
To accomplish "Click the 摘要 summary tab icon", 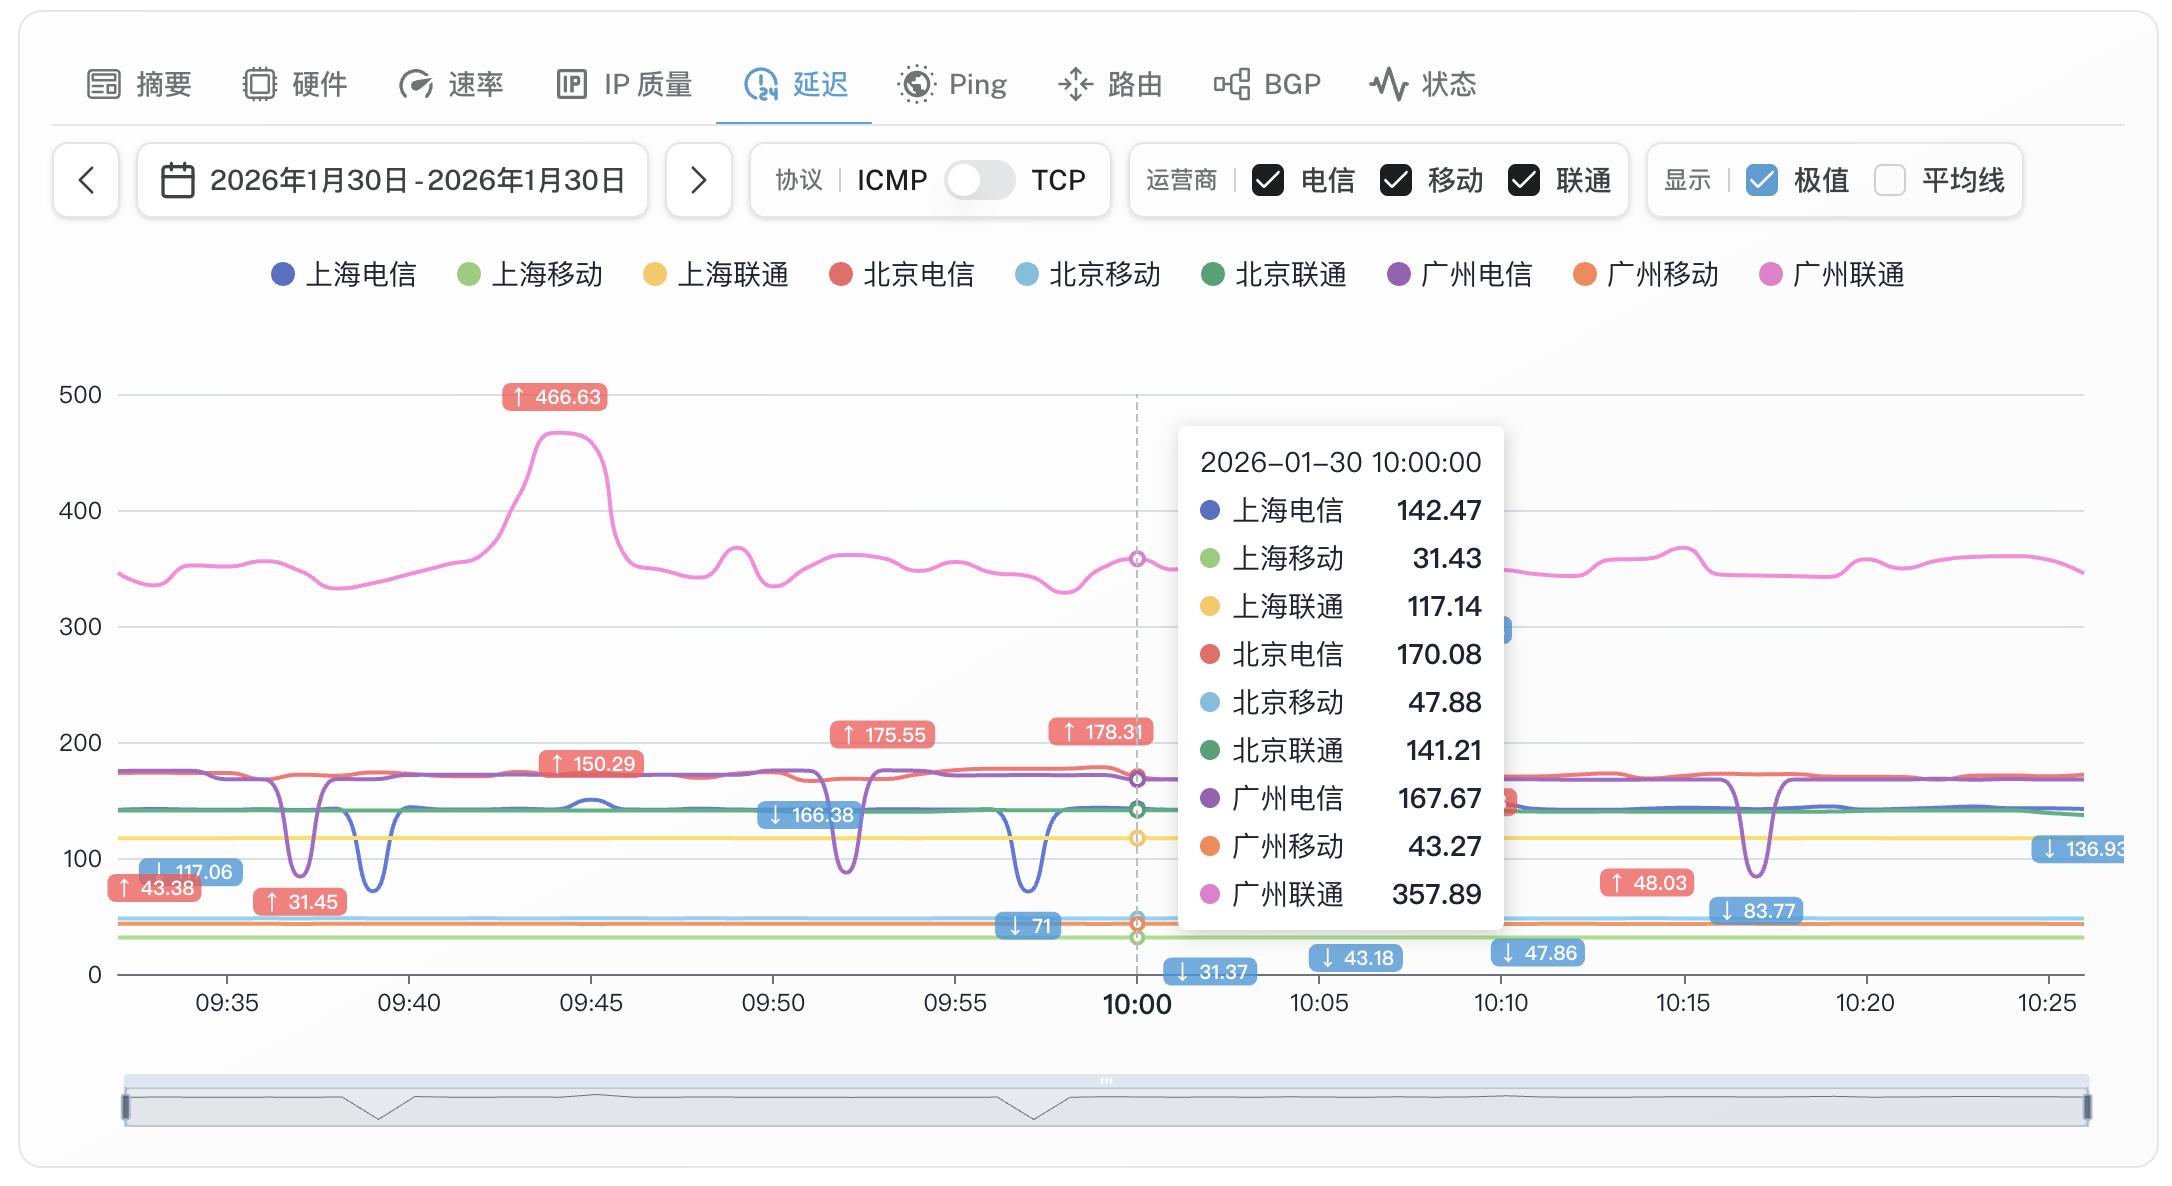I will 103,84.
